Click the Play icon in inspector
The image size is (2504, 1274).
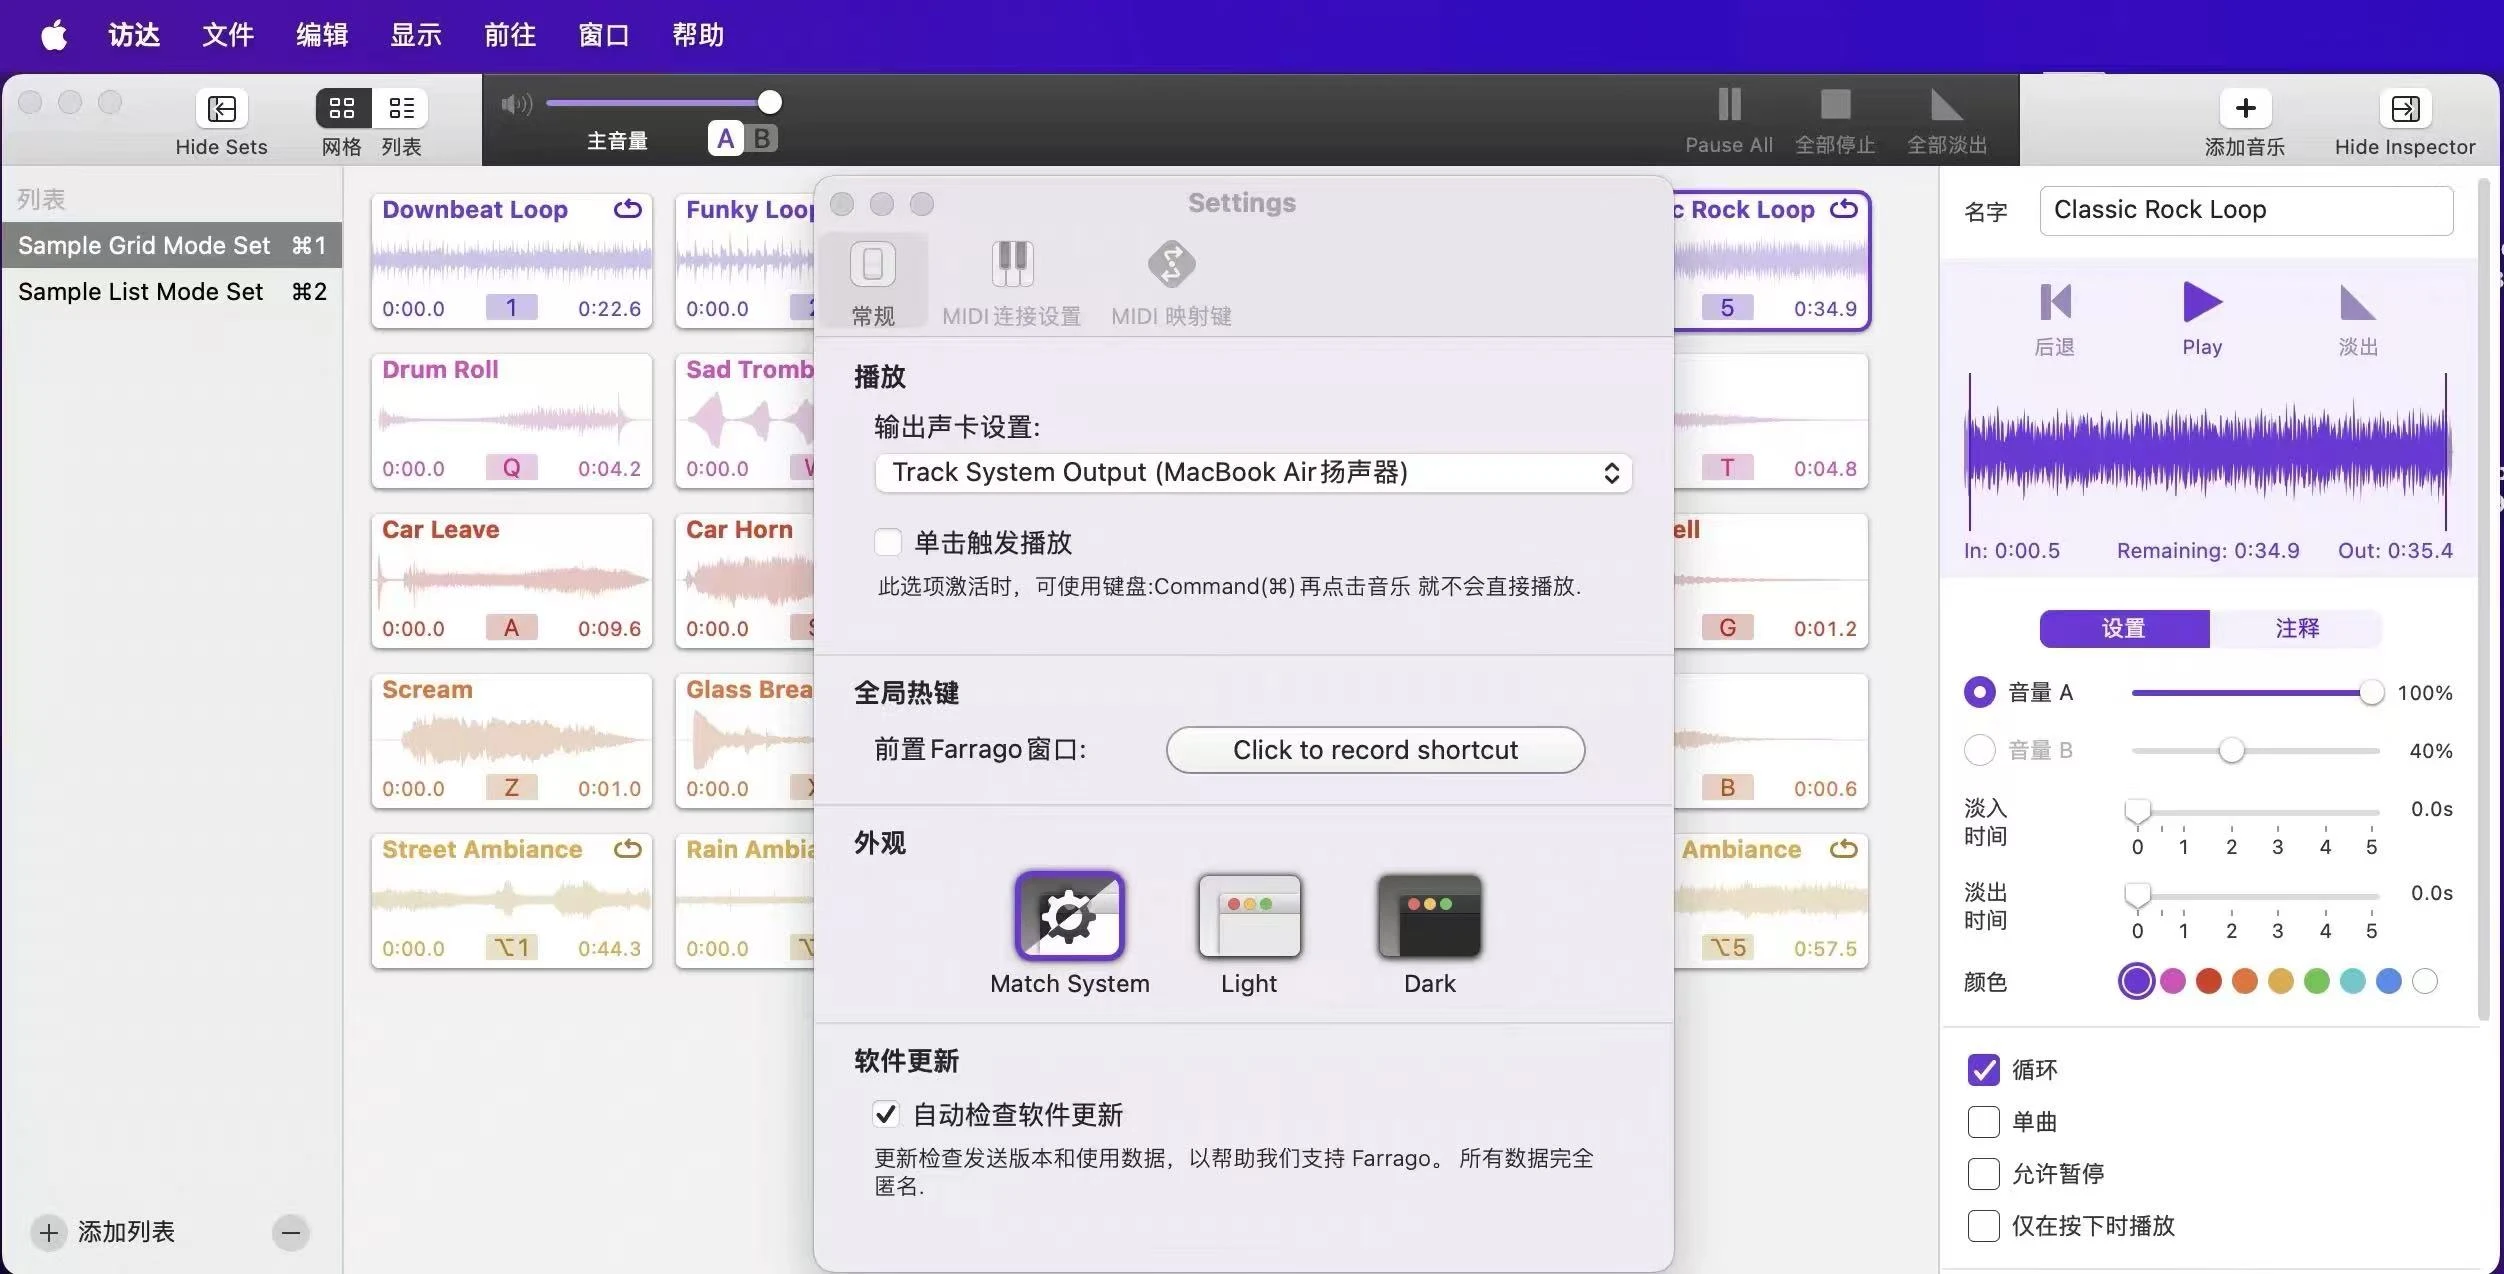coord(2202,302)
